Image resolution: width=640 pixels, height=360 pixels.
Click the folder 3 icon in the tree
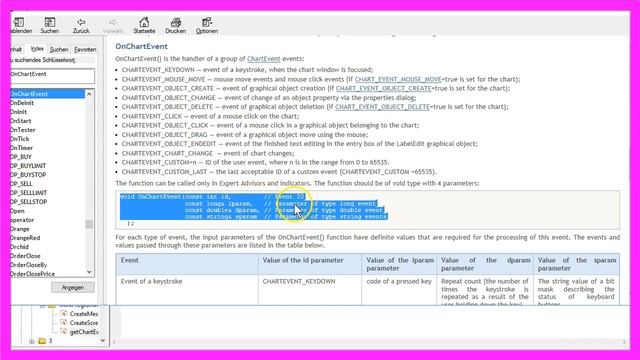[x=42, y=341]
